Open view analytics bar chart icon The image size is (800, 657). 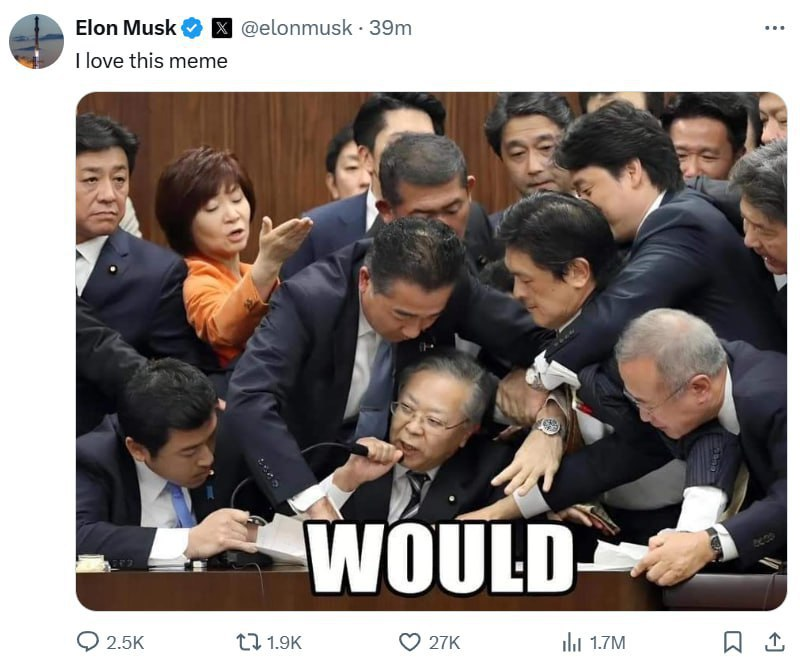[x=571, y=642]
